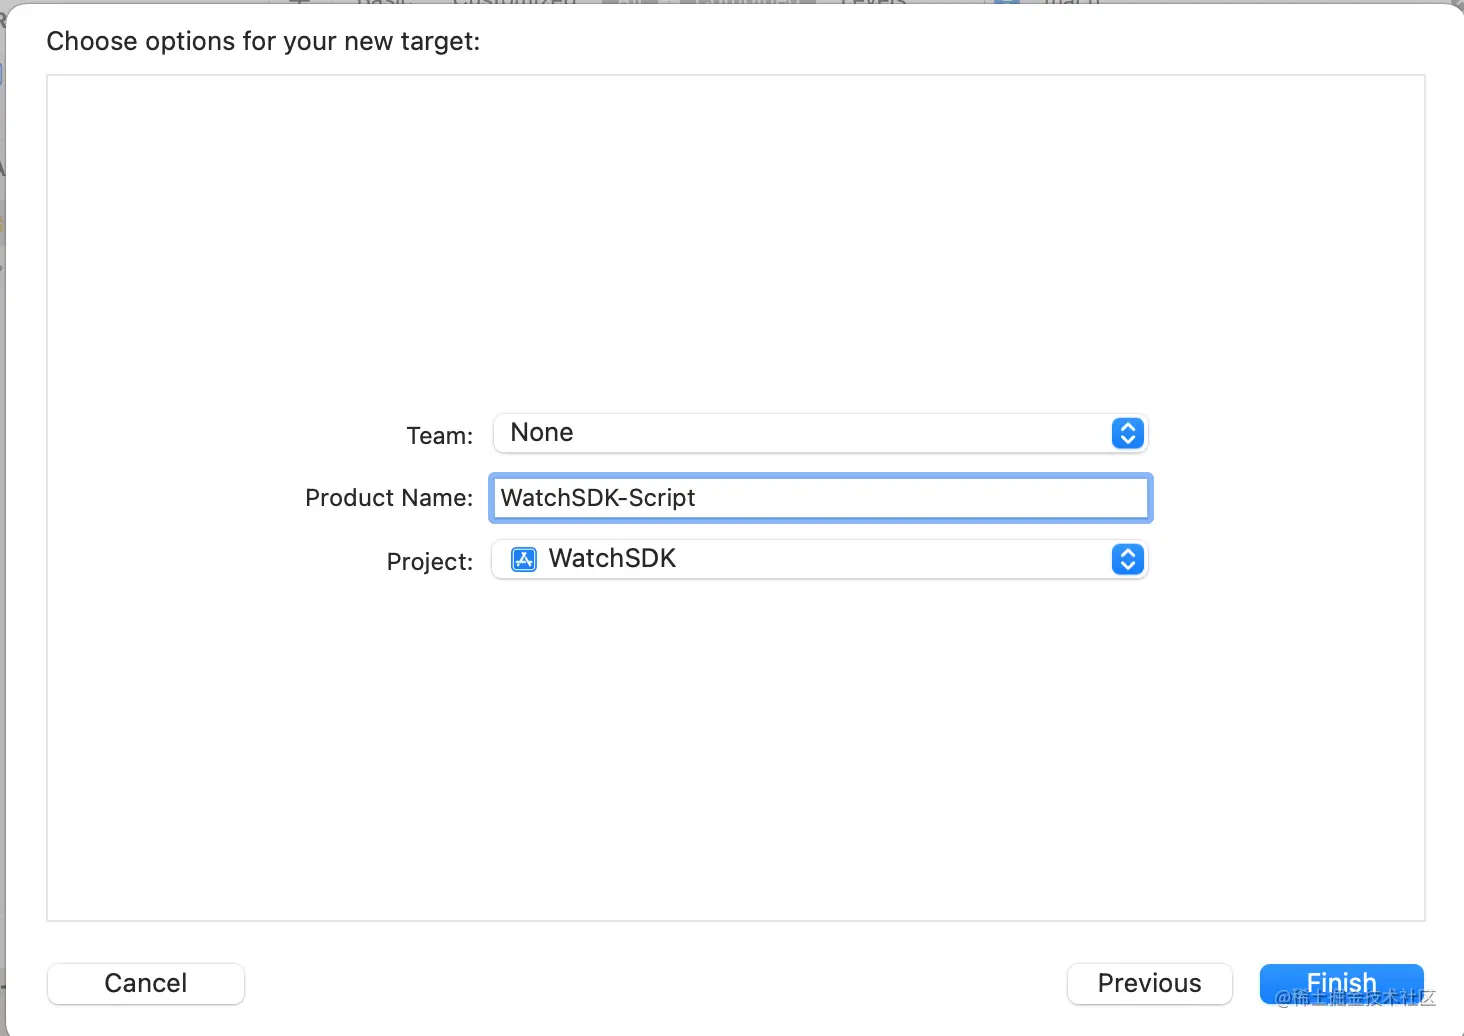Select partially hidden Levels tab behind sheet

pos(872,3)
